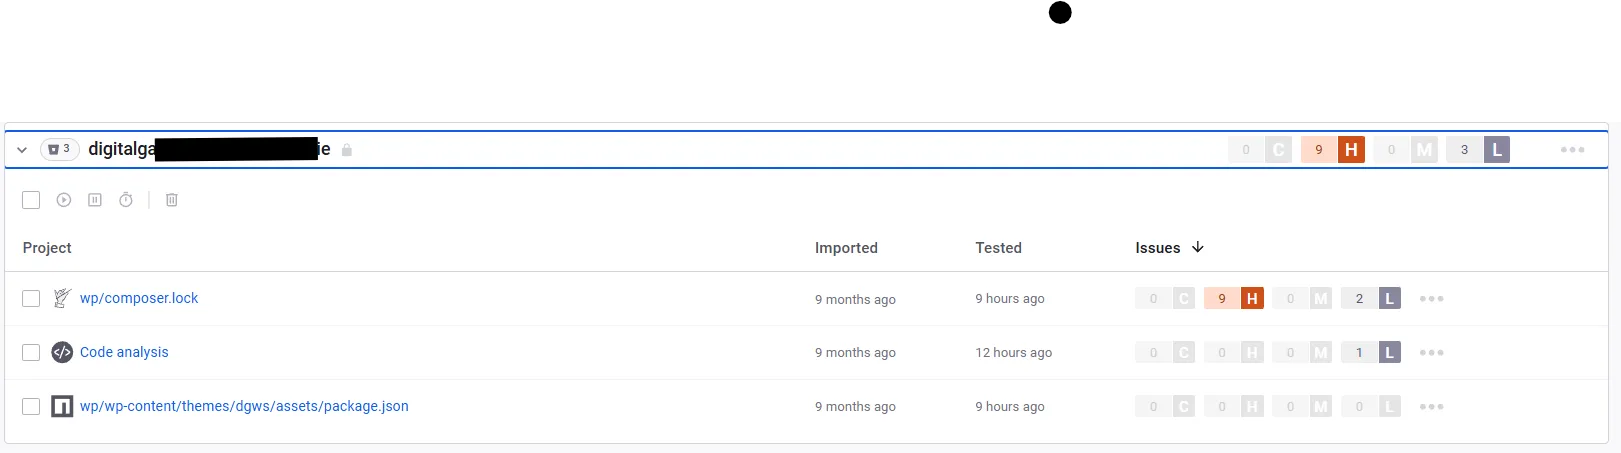Screen dimensions: 1621x453
Task: Click the orange H badge in organization header
Action: point(1351,150)
